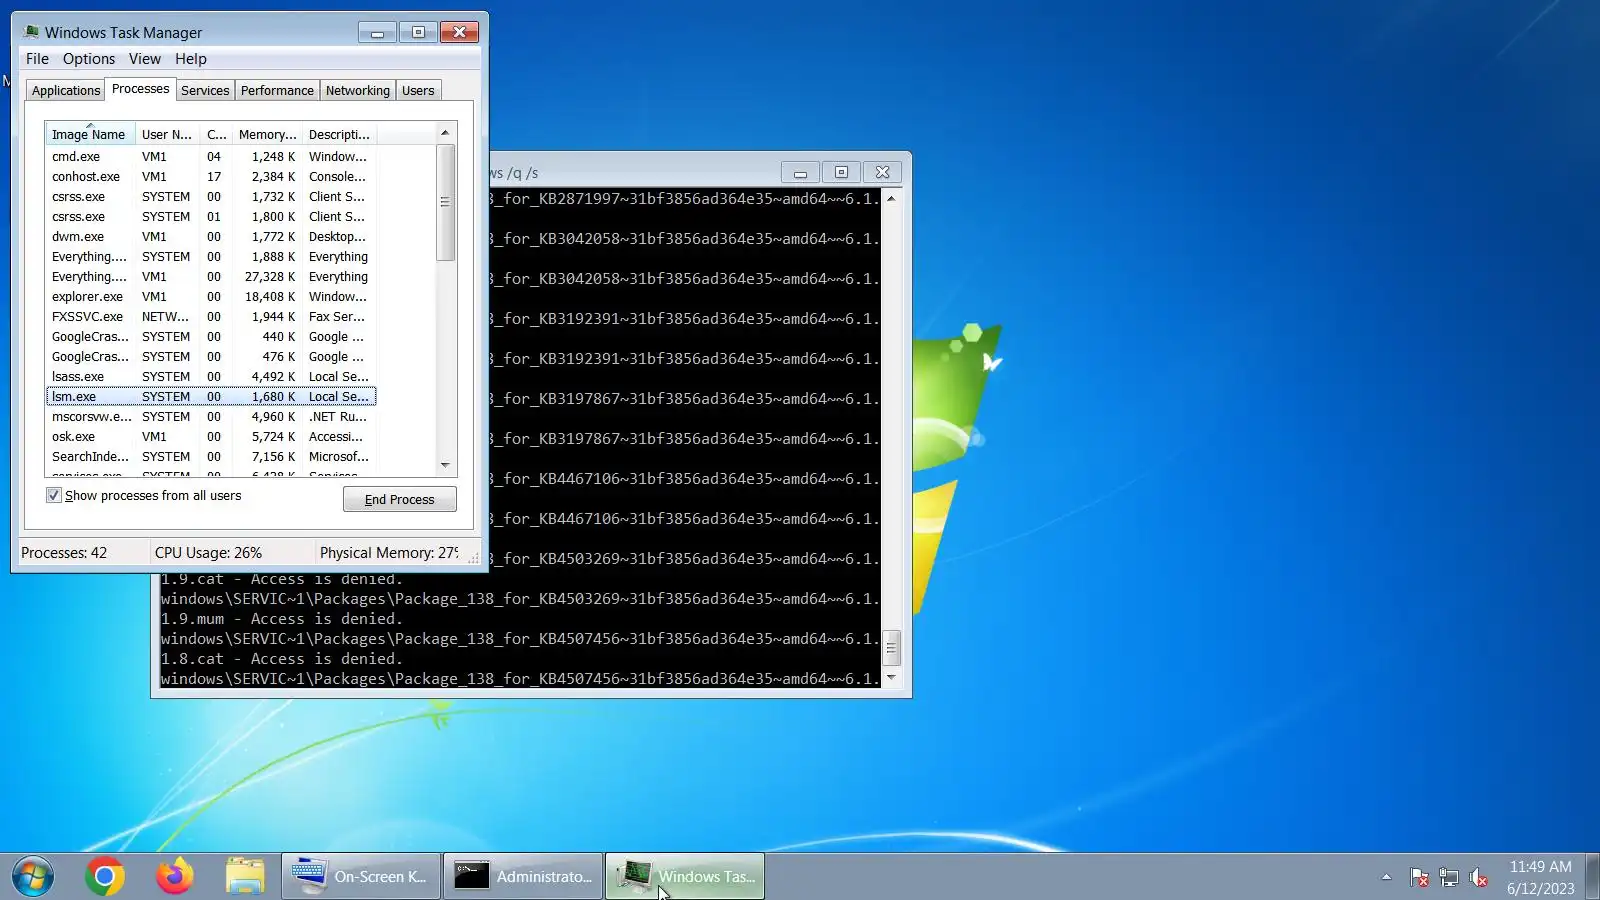Screen dimensions: 1600x900
Task: Click the Task Manager title bar icon
Action: (31, 32)
